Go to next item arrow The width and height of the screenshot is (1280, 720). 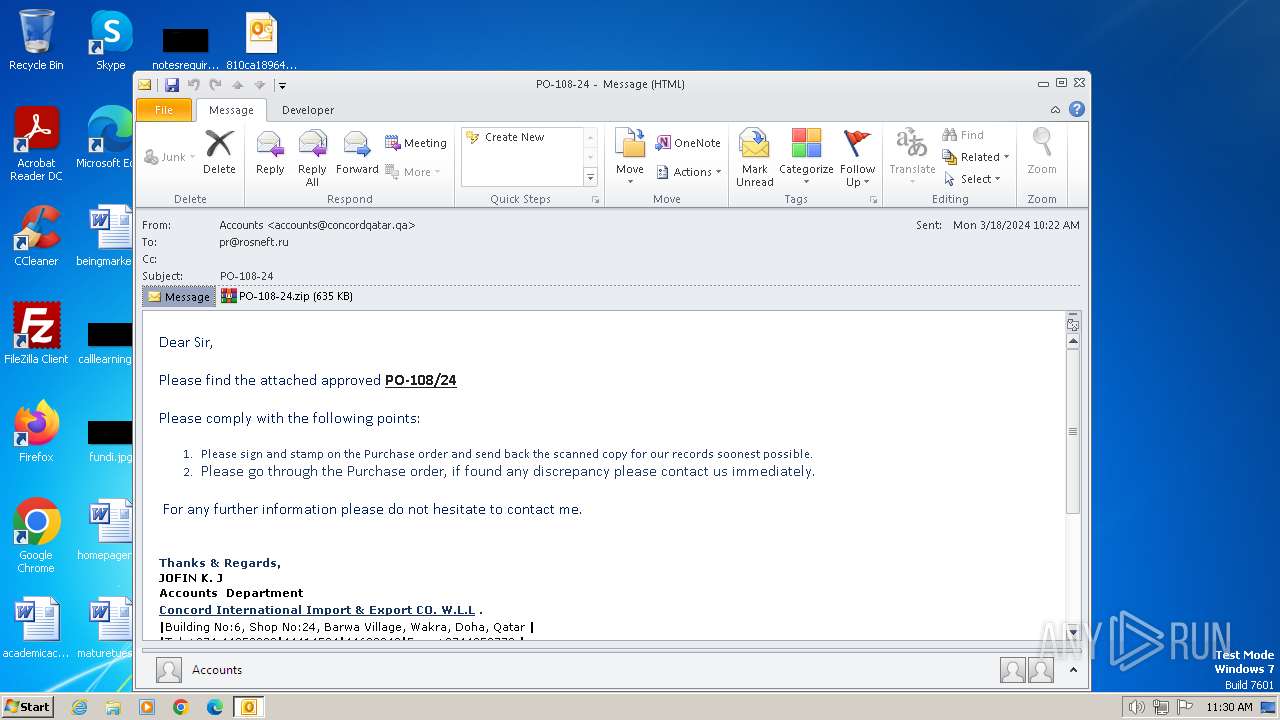click(x=260, y=85)
